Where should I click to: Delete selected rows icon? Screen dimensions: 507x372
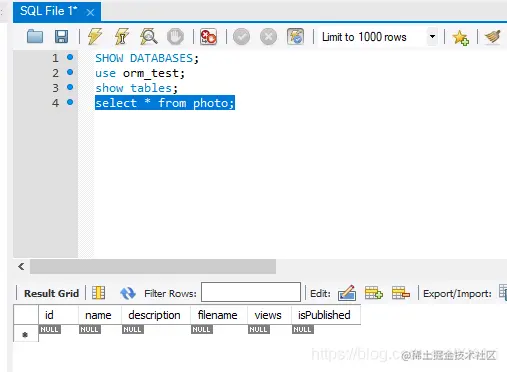[x=400, y=293]
